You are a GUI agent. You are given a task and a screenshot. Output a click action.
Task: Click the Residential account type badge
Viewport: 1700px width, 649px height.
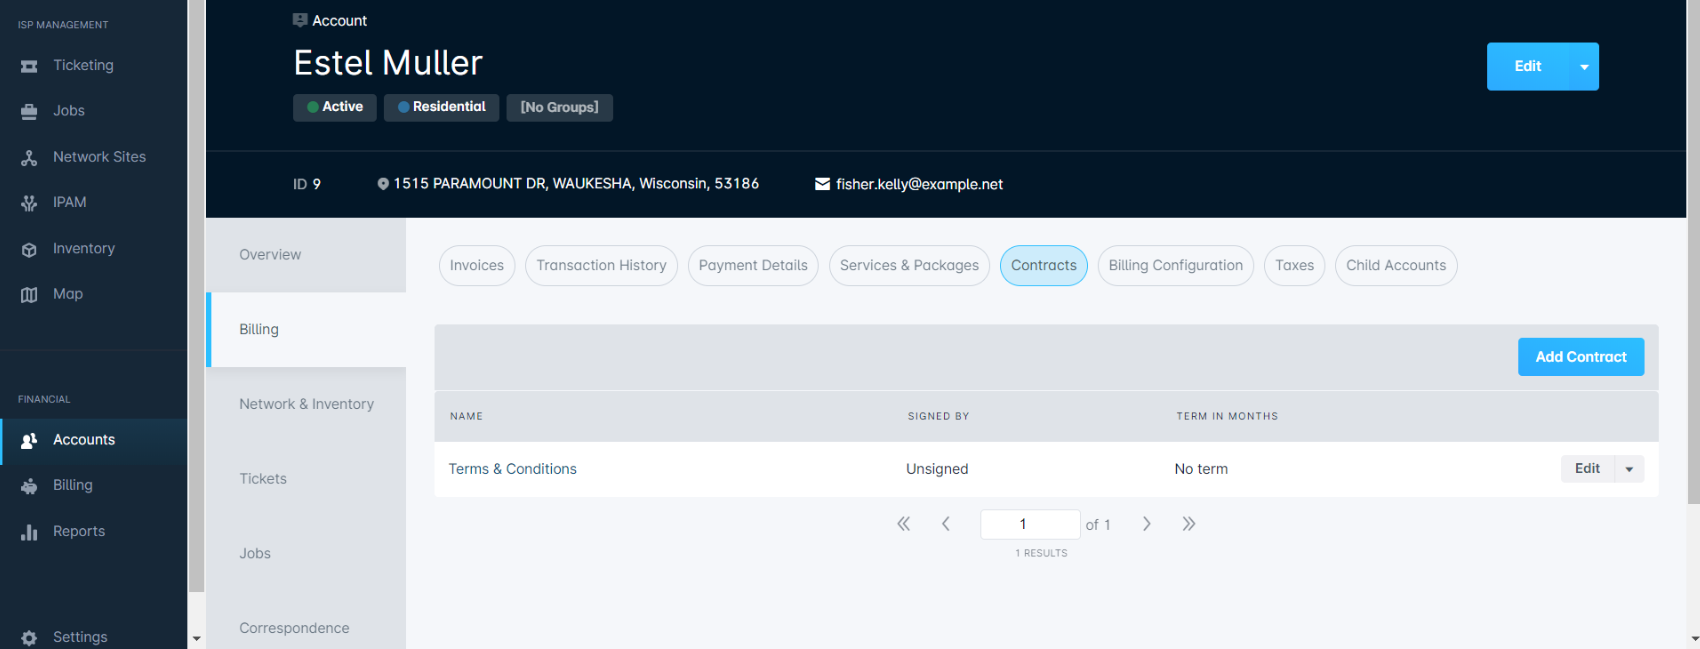click(441, 107)
